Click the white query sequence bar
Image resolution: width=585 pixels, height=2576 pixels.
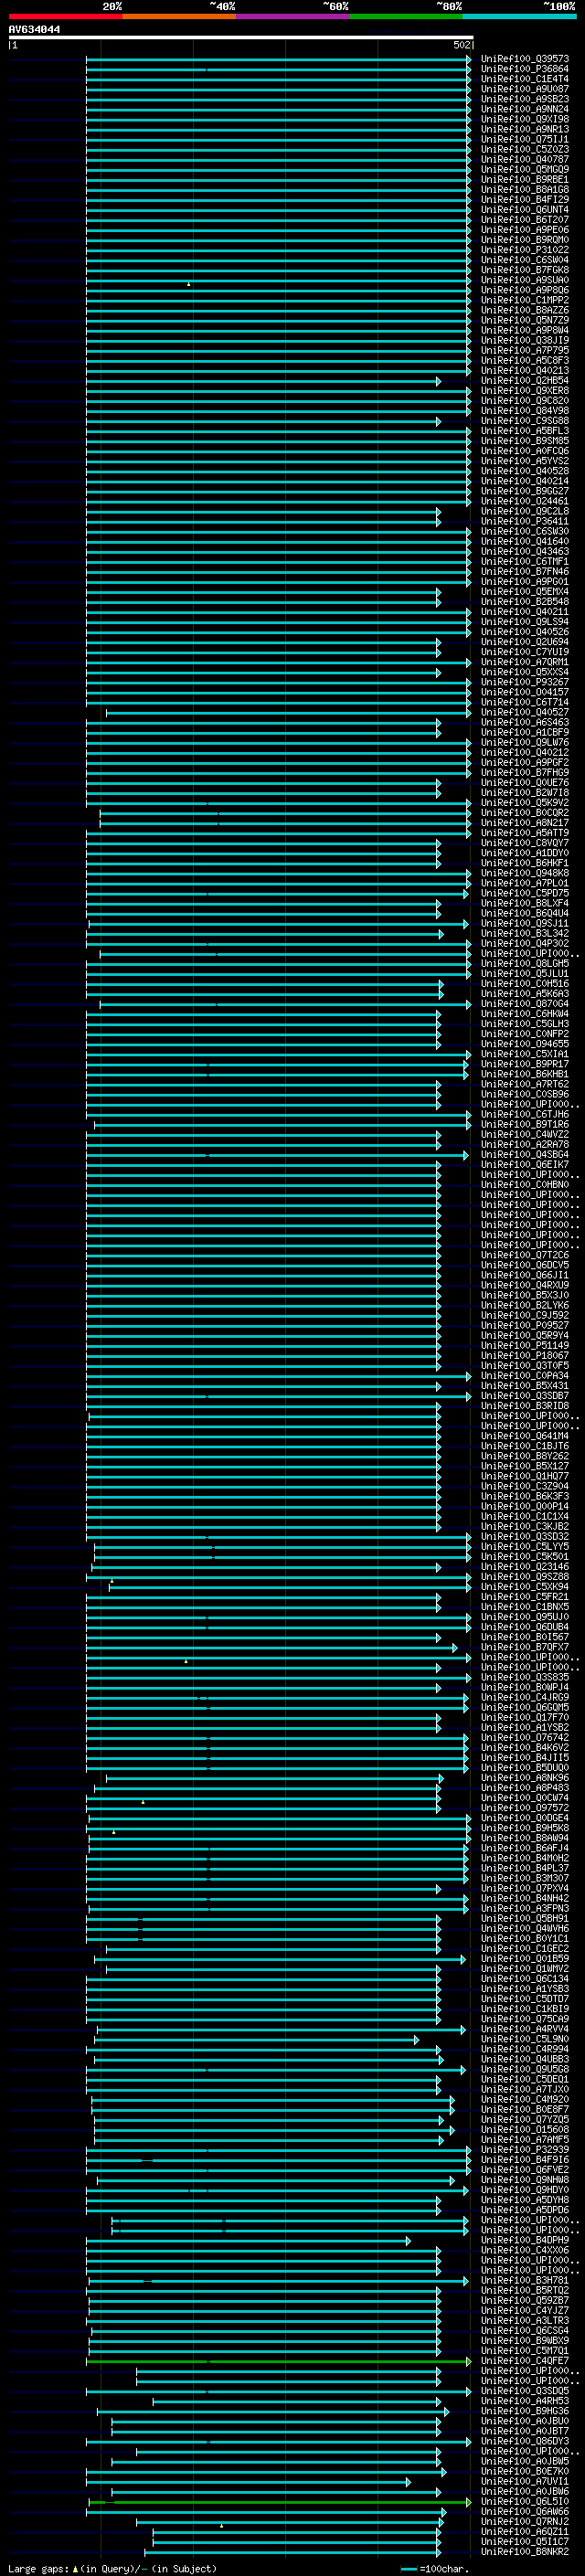click(x=241, y=37)
